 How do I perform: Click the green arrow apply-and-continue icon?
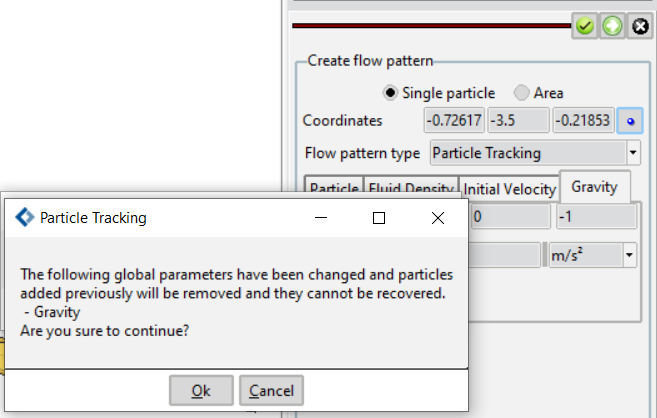coord(612,26)
